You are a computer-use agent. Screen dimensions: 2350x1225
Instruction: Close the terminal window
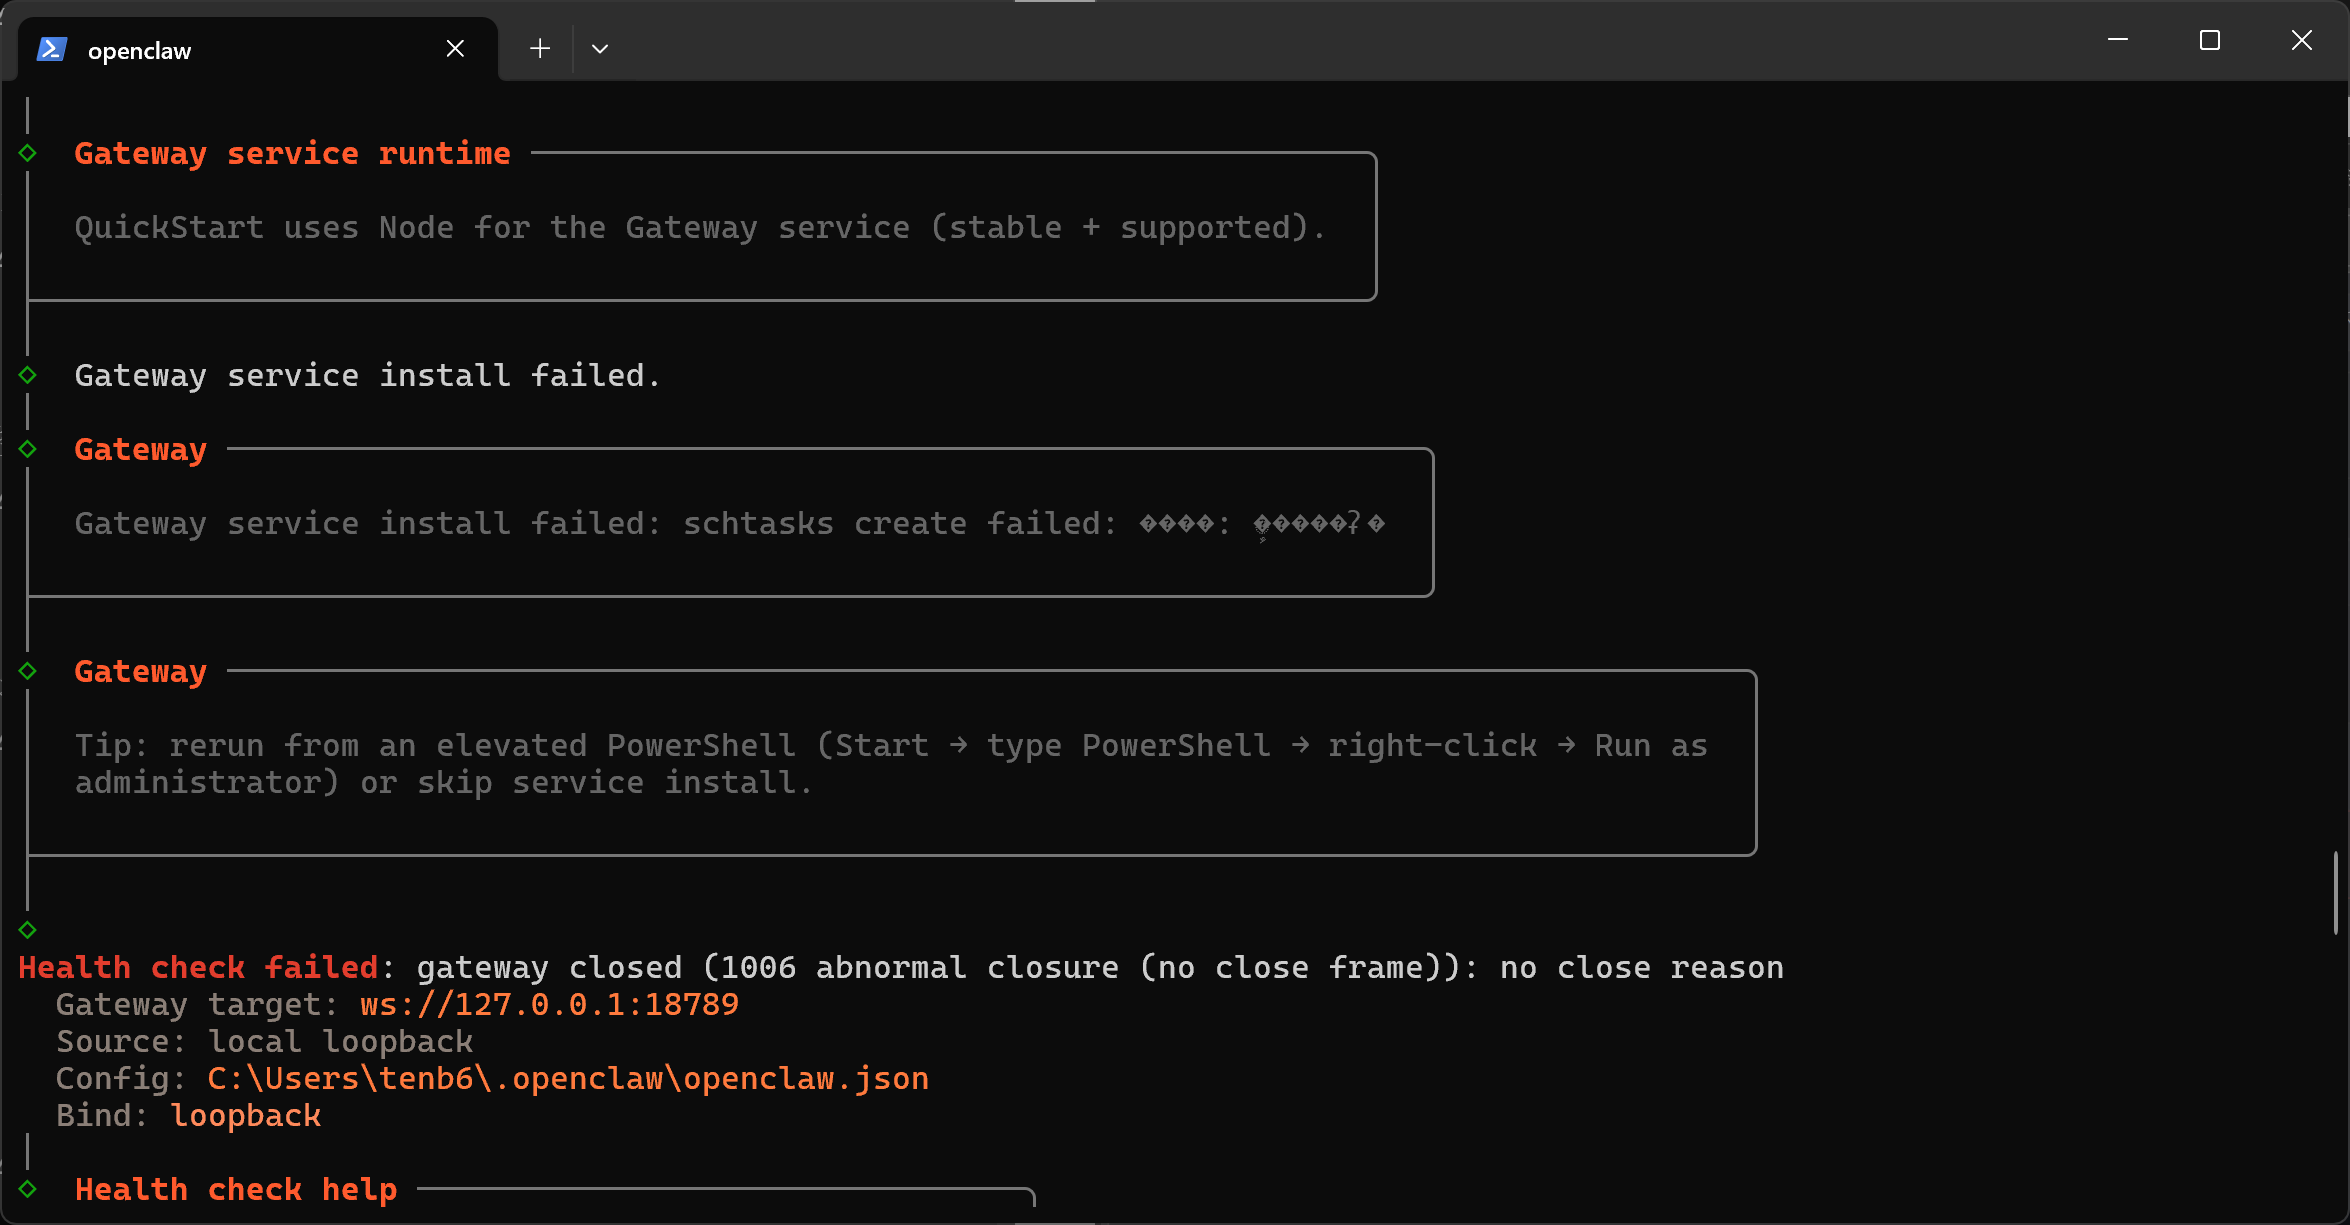tap(2302, 40)
